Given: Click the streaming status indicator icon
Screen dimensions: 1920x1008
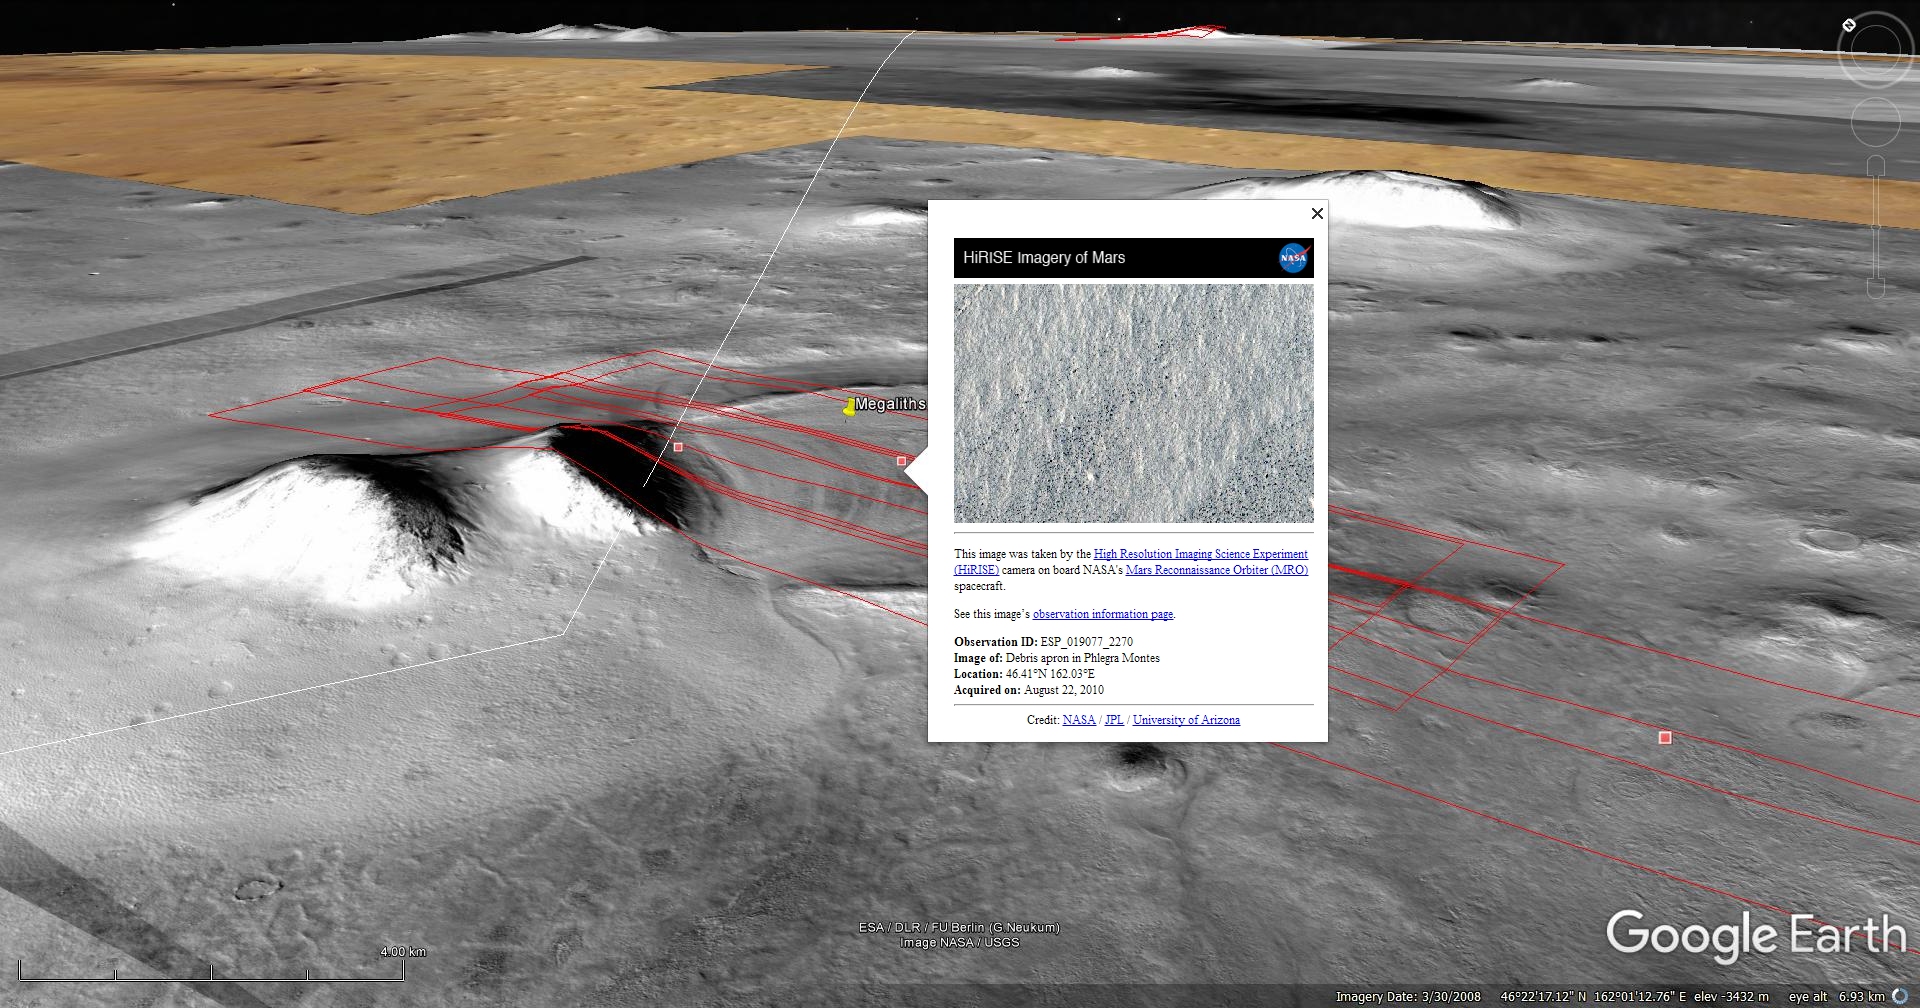Looking at the screenshot, I should [1900, 996].
